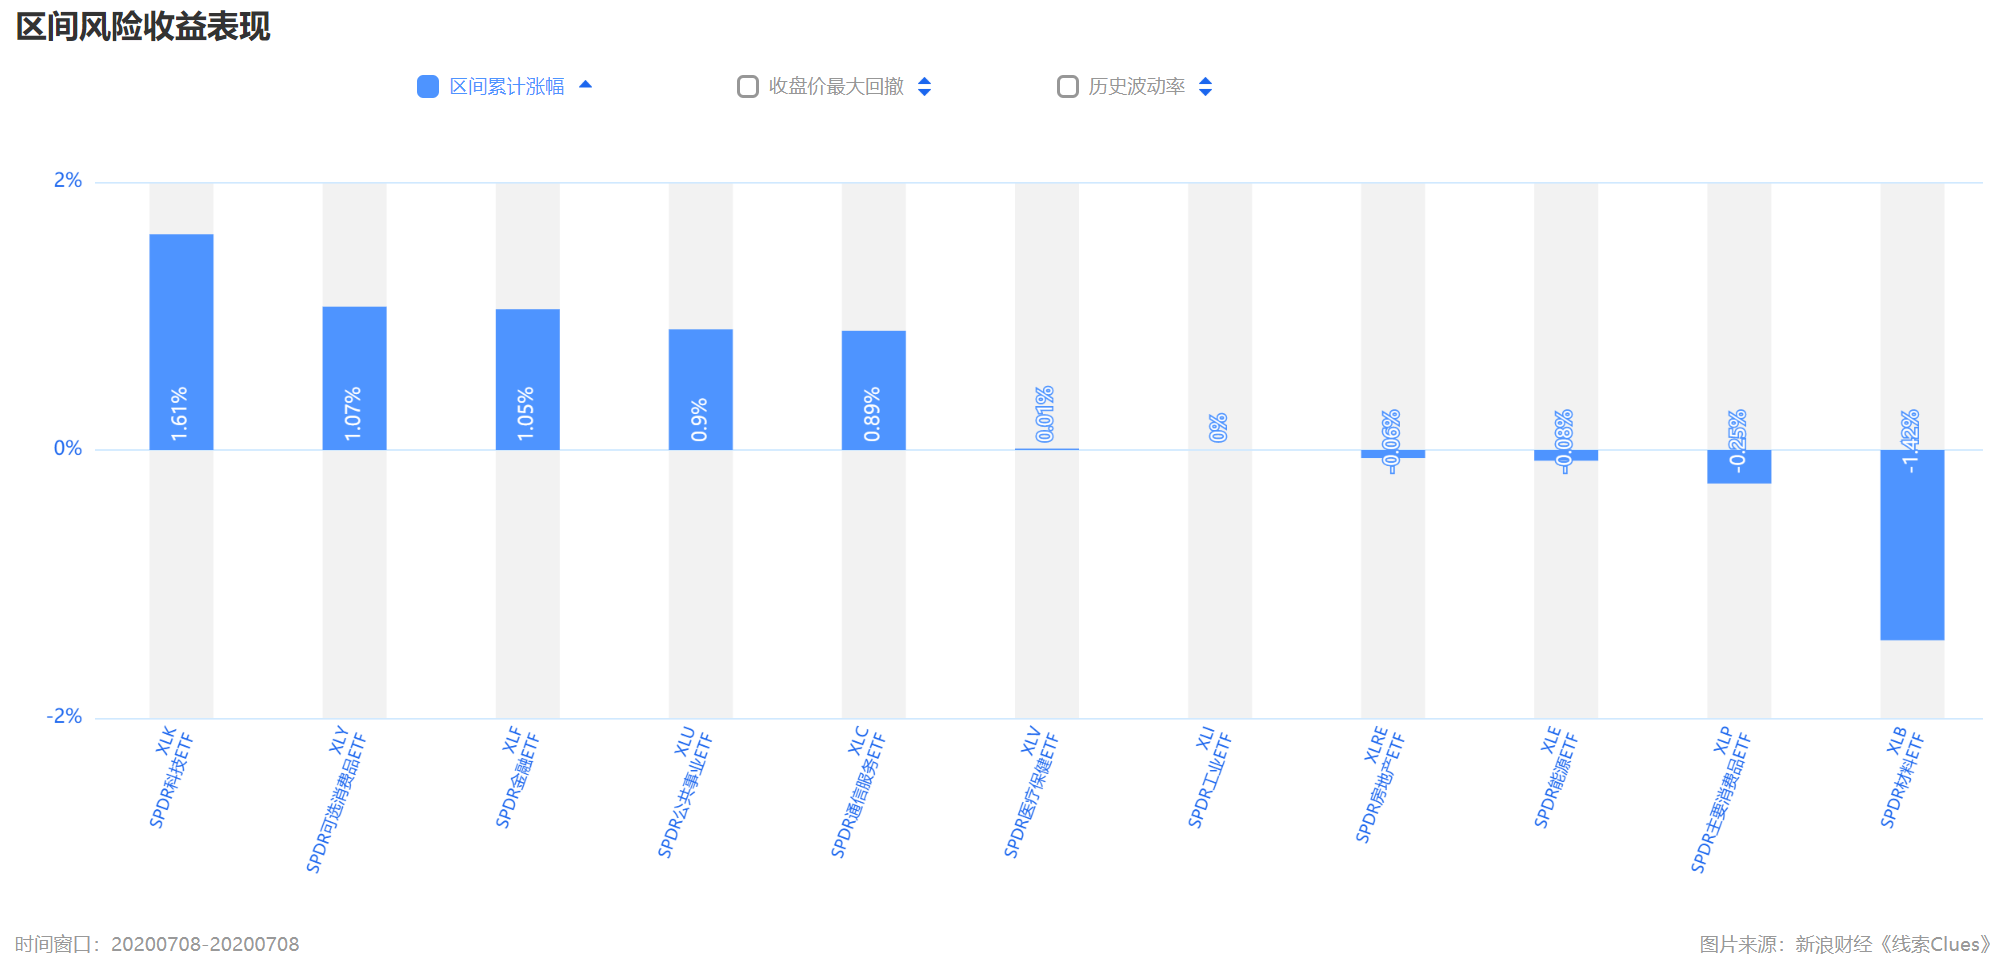The height and width of the screenshot is (968, 2016).
Task: Click the XLK SPDR科技ETF axis label
Action: pos(171,777)
